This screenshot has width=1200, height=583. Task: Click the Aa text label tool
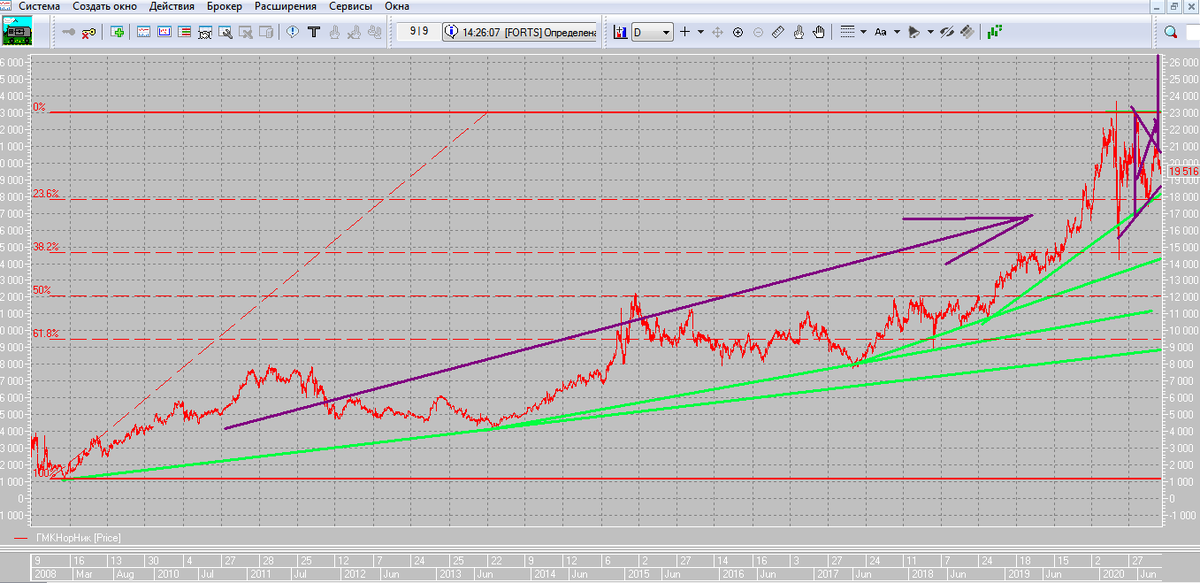pos(880,32)
